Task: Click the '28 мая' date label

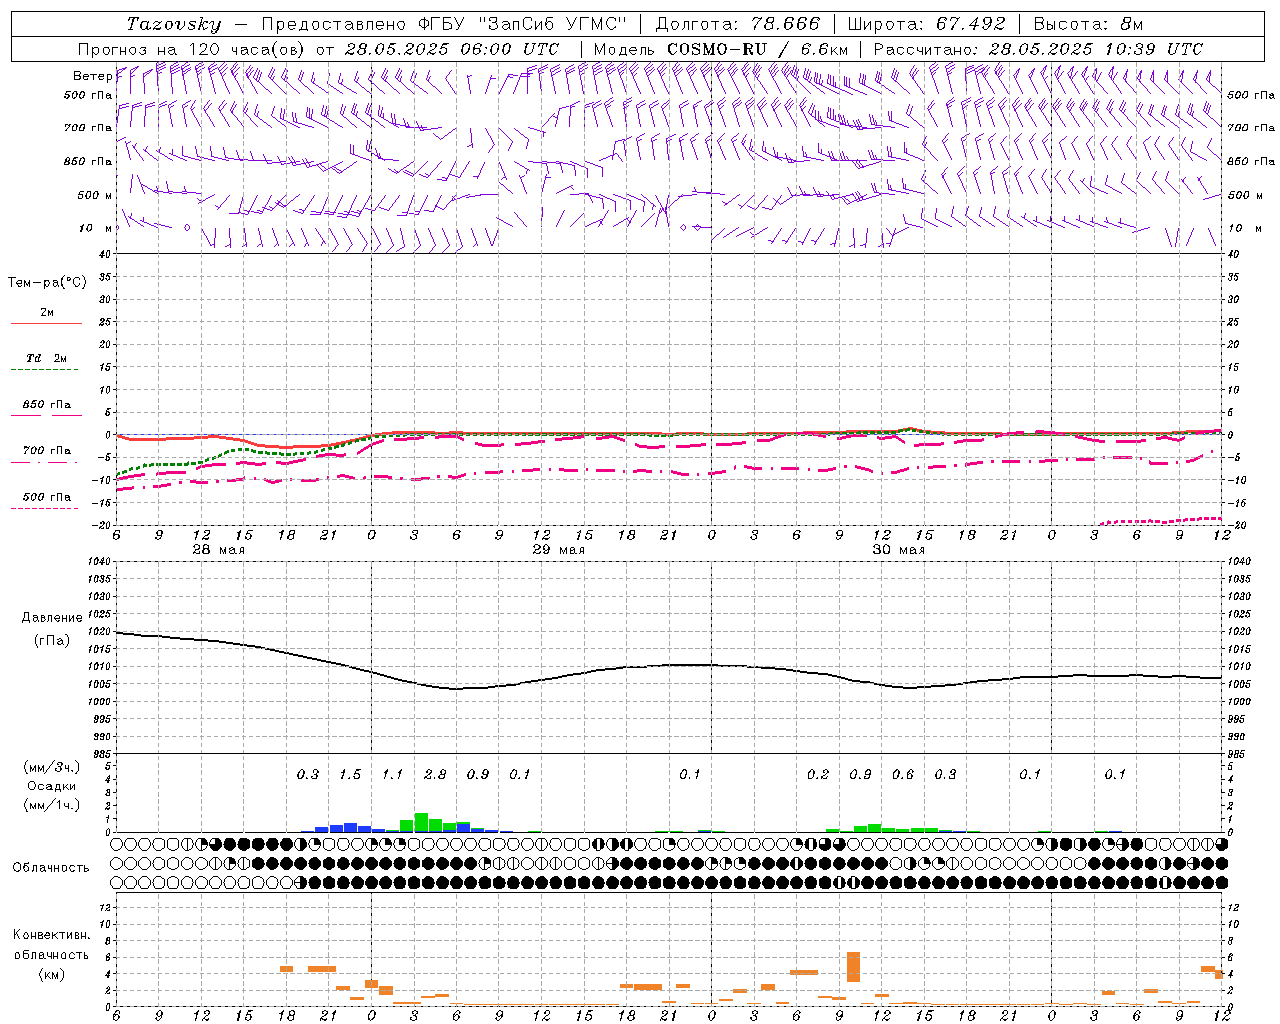Action: 218,550
